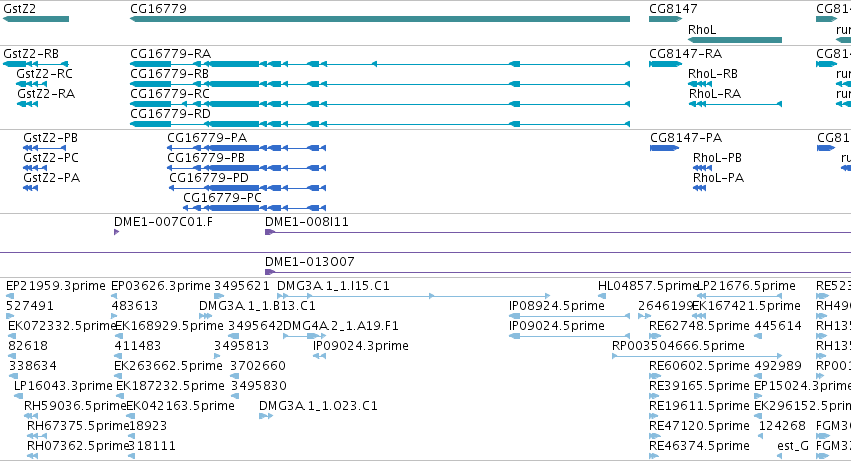
Task: Click the GstZ2-RA transcript label
Action: (x=46, y=94)
